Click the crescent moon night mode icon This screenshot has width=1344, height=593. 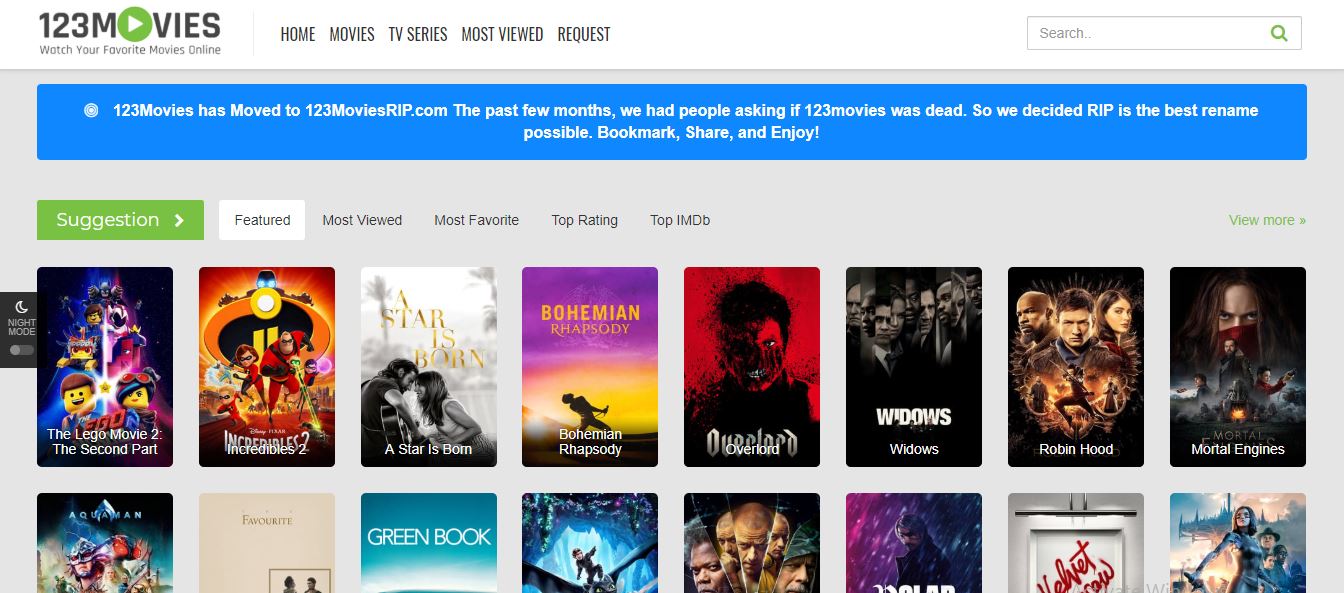click(x=22, y=307)
